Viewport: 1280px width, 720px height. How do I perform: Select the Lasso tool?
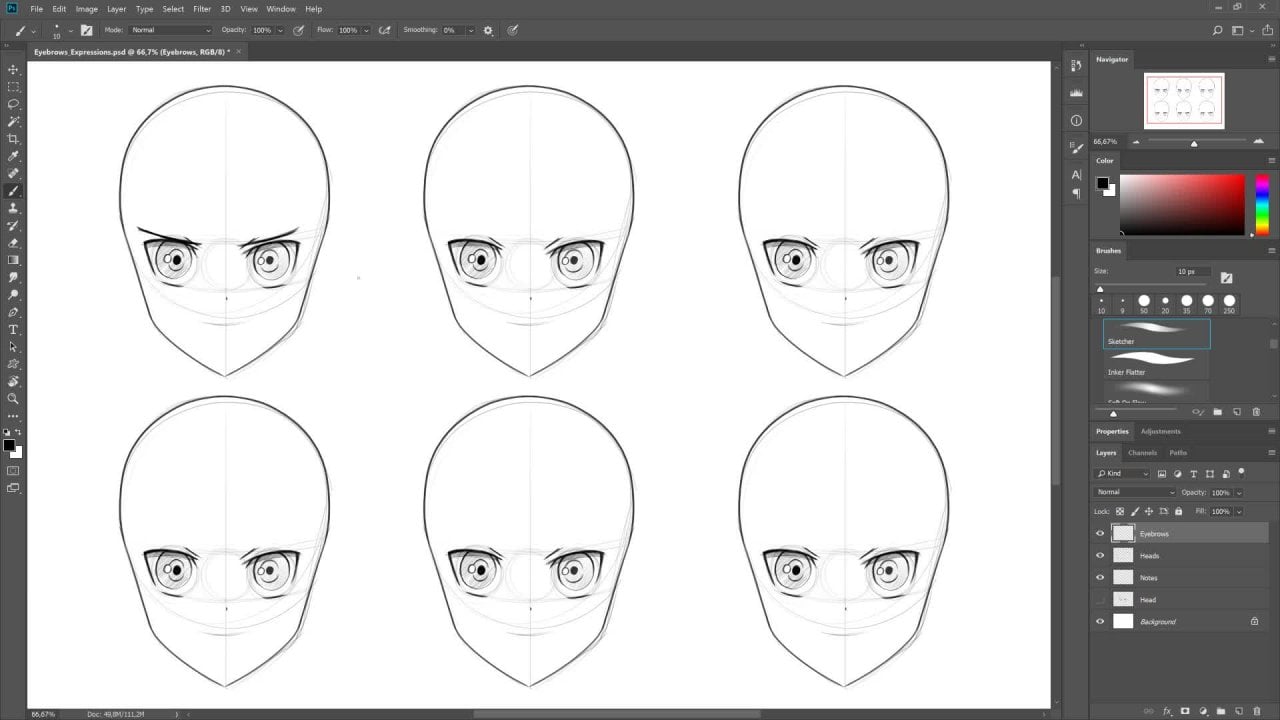click(x=13, y=104)
